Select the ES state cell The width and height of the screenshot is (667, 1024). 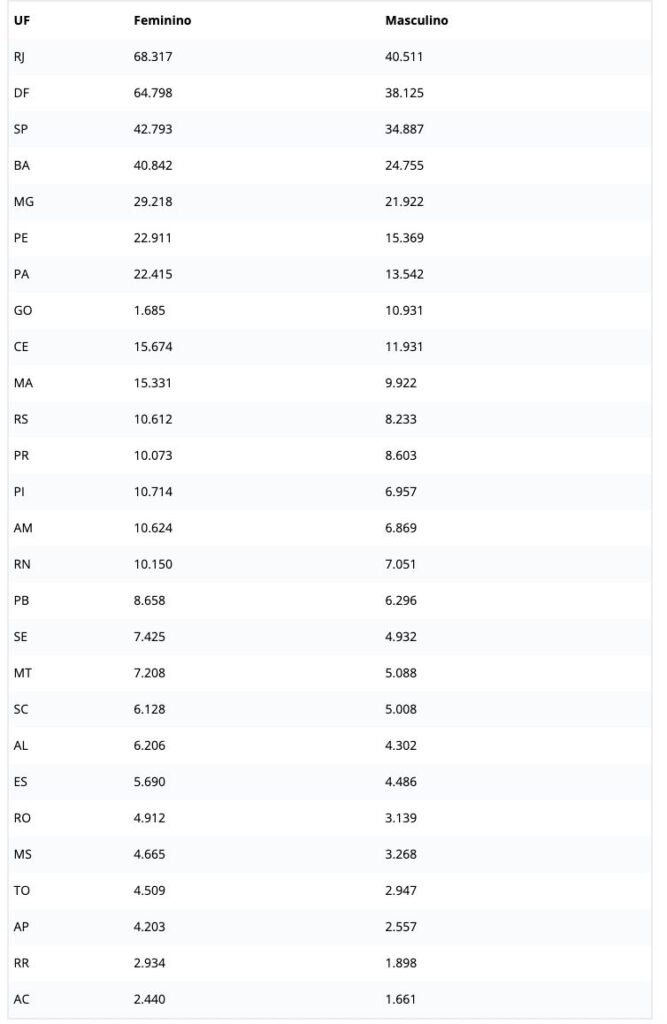point(21,781)
